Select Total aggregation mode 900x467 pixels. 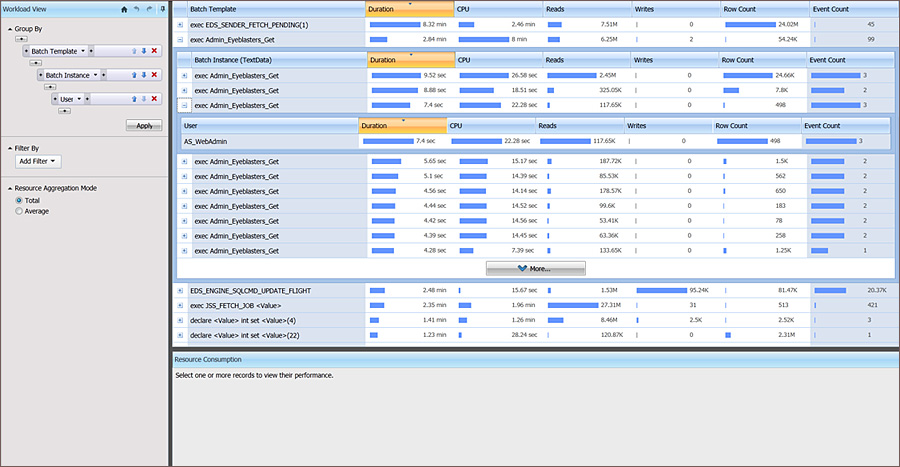pyautogui.click(x=19, y=200)
